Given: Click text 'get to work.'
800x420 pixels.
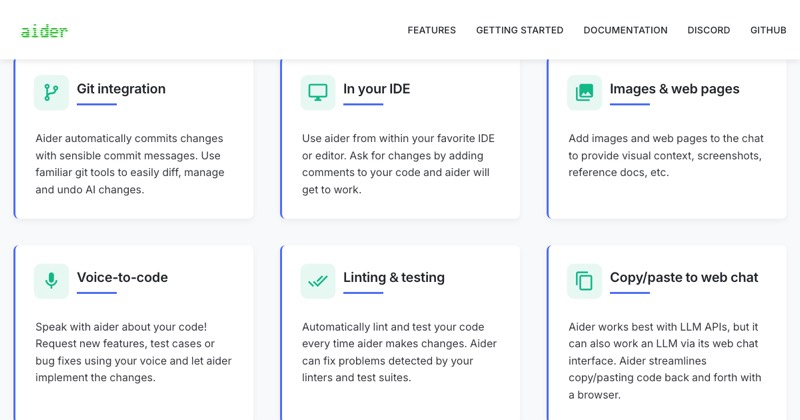Looking at the screenshot, I should tap(332, 189).
